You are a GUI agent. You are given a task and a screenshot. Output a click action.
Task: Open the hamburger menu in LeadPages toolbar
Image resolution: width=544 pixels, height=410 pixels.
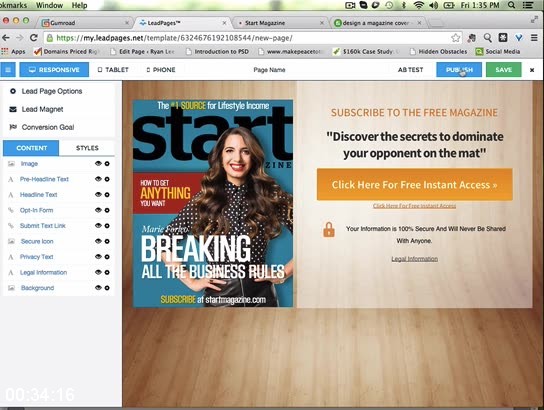[x=8, y=70]
